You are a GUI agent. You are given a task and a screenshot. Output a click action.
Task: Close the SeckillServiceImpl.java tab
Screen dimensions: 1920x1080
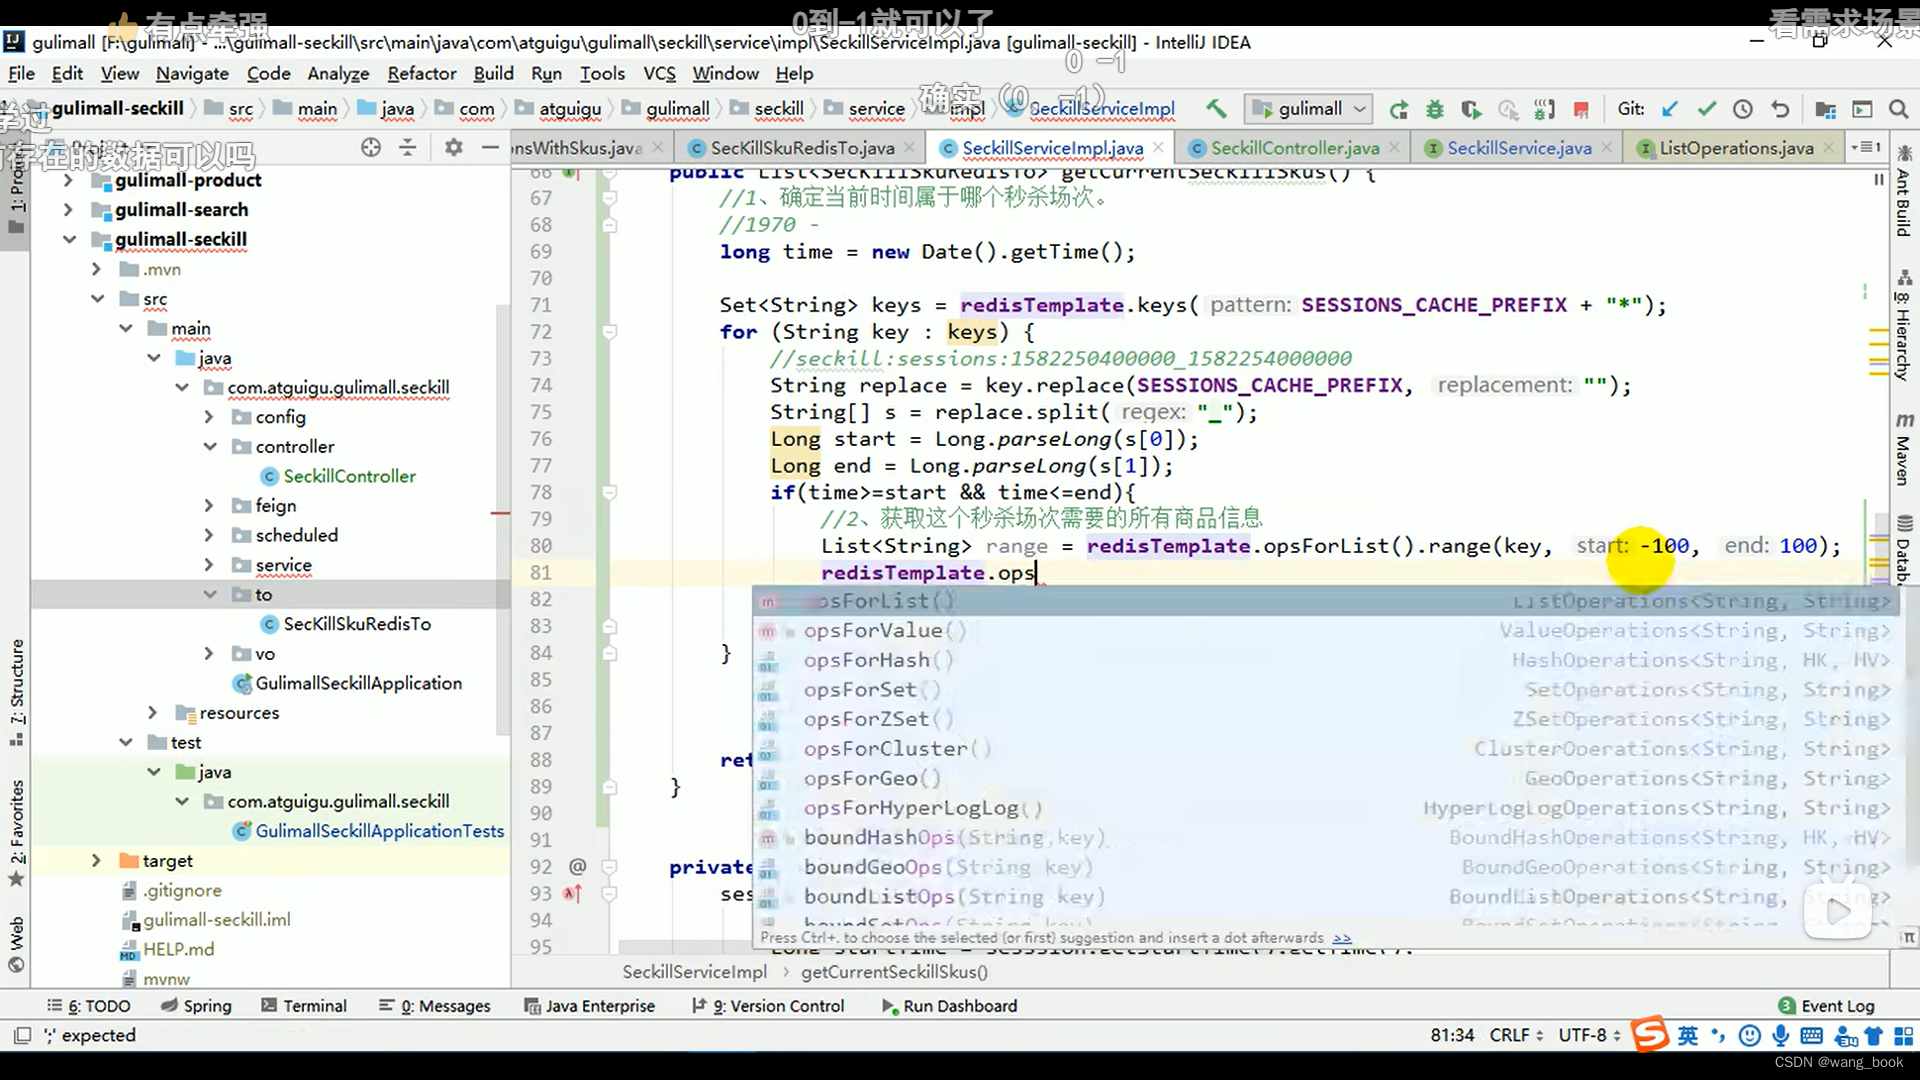point(1158,147)
